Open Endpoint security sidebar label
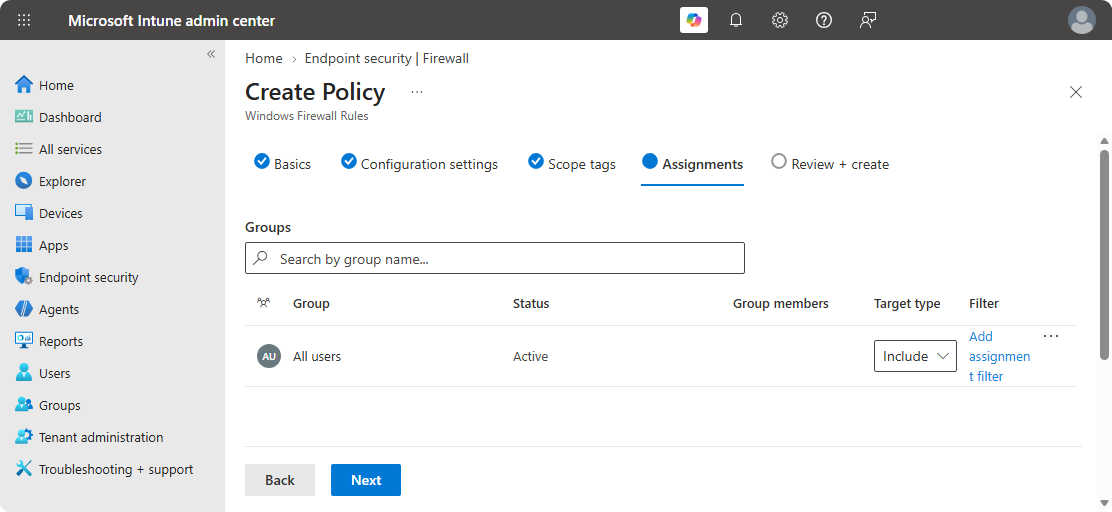The image size is (1112, 512). tap(89, 277)
